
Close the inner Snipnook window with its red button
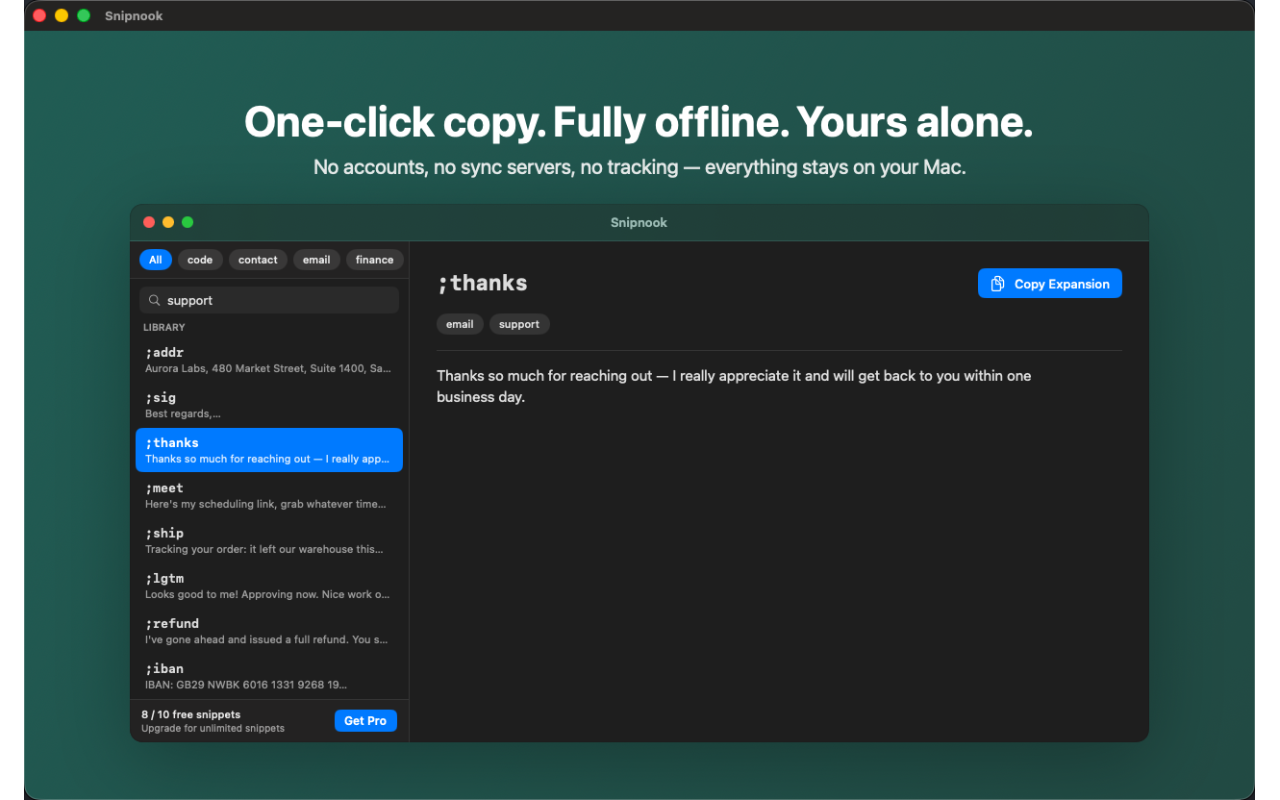tap(149, 222)
